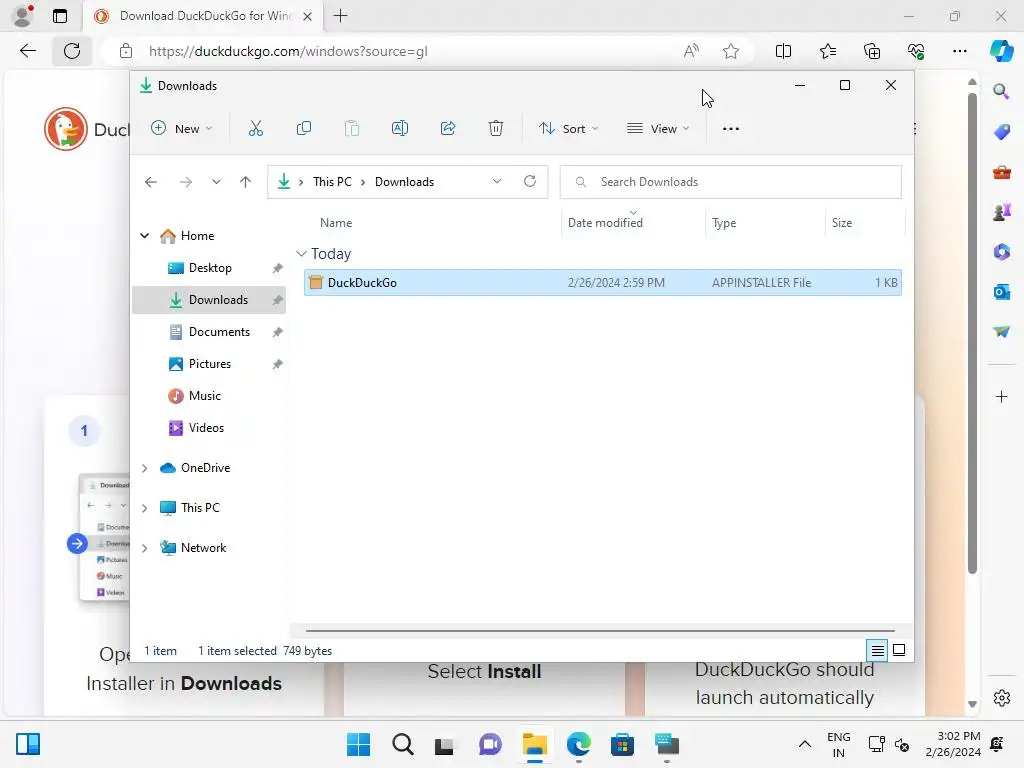Image resolution: width=1024 pixels, height=768 pixels.
Task: Select the DuckDuckGo installer file
Action: tap(603, 283)
